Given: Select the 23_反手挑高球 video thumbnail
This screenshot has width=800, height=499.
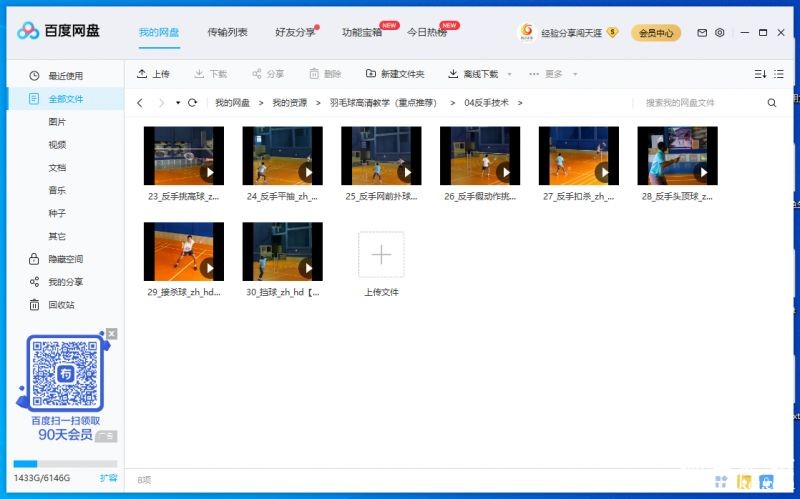Looking at the screenshot, I should pos(184,156).
